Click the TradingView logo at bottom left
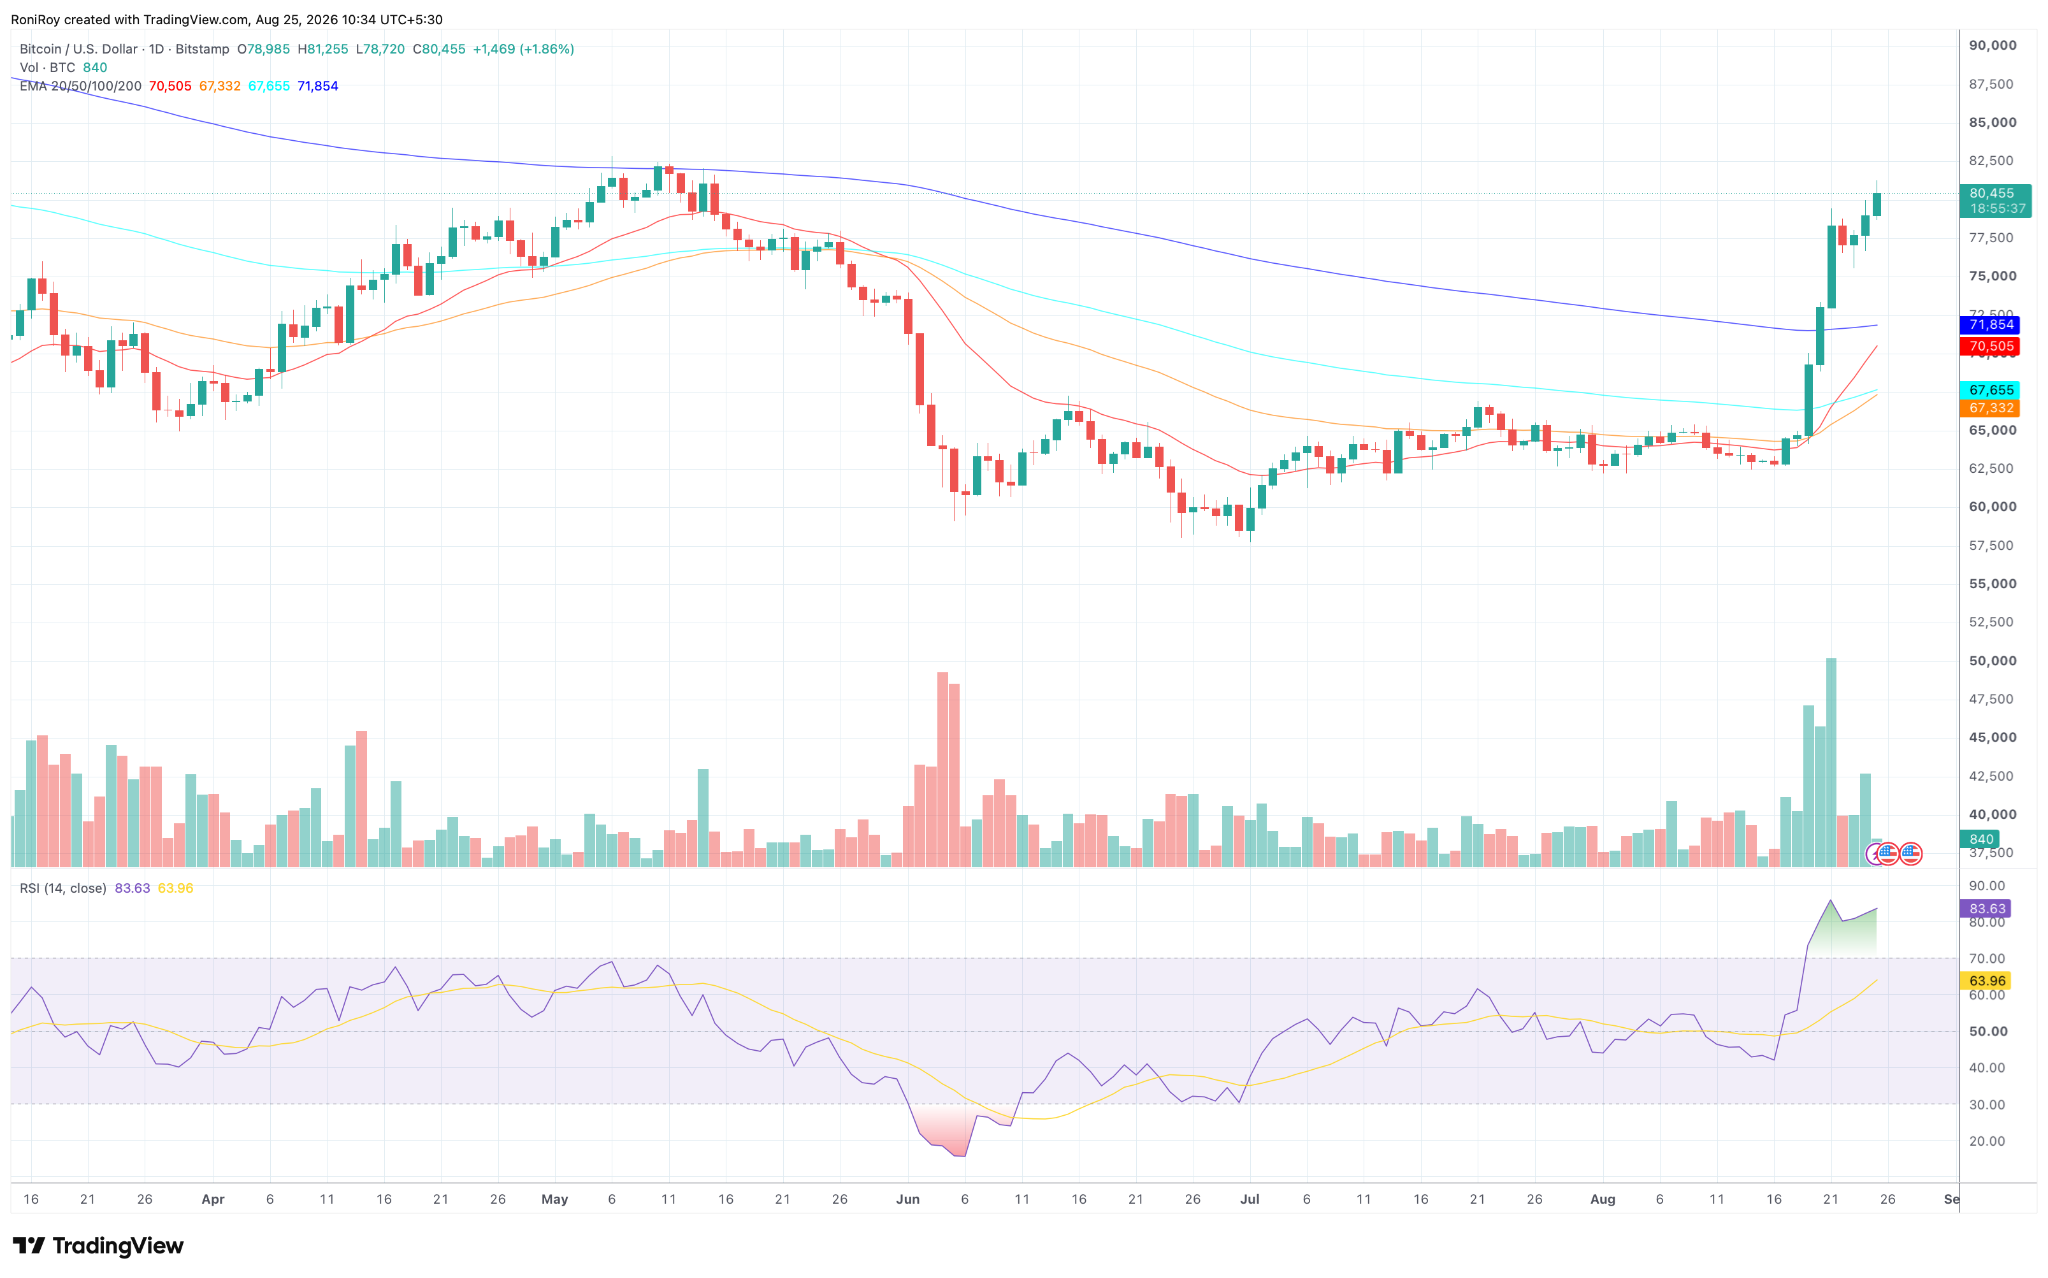Image resolution: width=2048 pixels, height=1278 pixels. pyautogui.click(x=98, y=1245)
